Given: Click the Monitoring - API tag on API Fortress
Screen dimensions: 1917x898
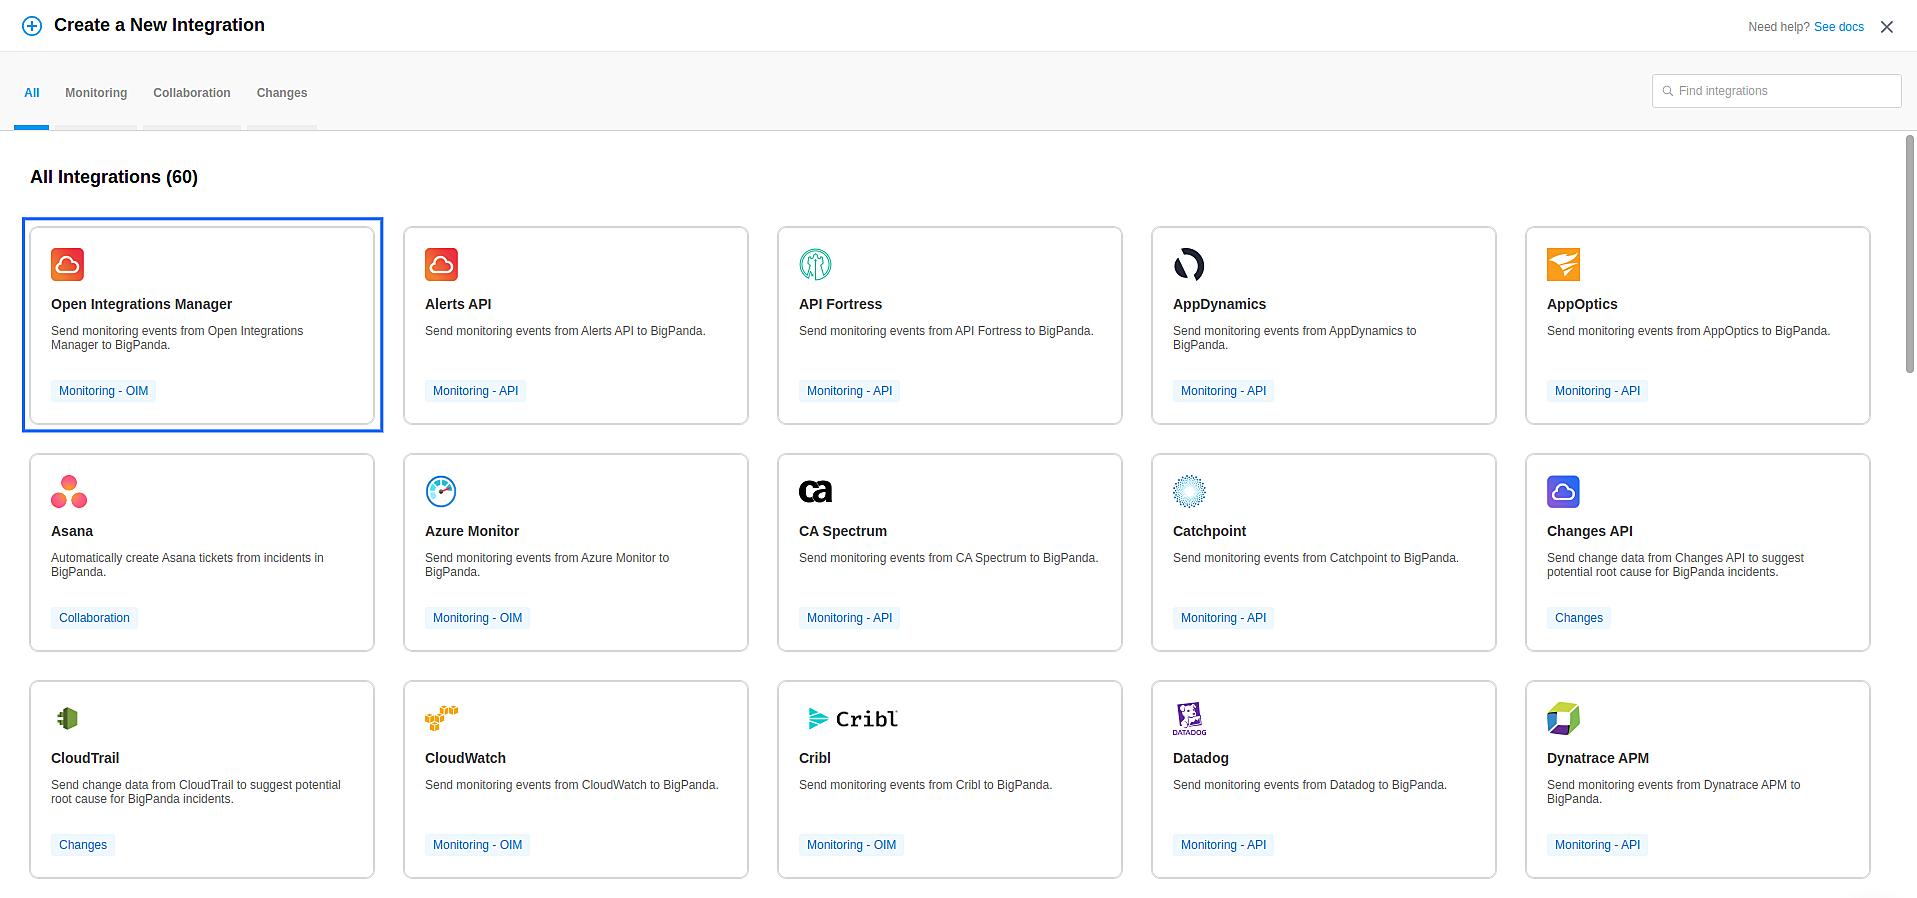Looking at the screenshot, I should [849, 391].
